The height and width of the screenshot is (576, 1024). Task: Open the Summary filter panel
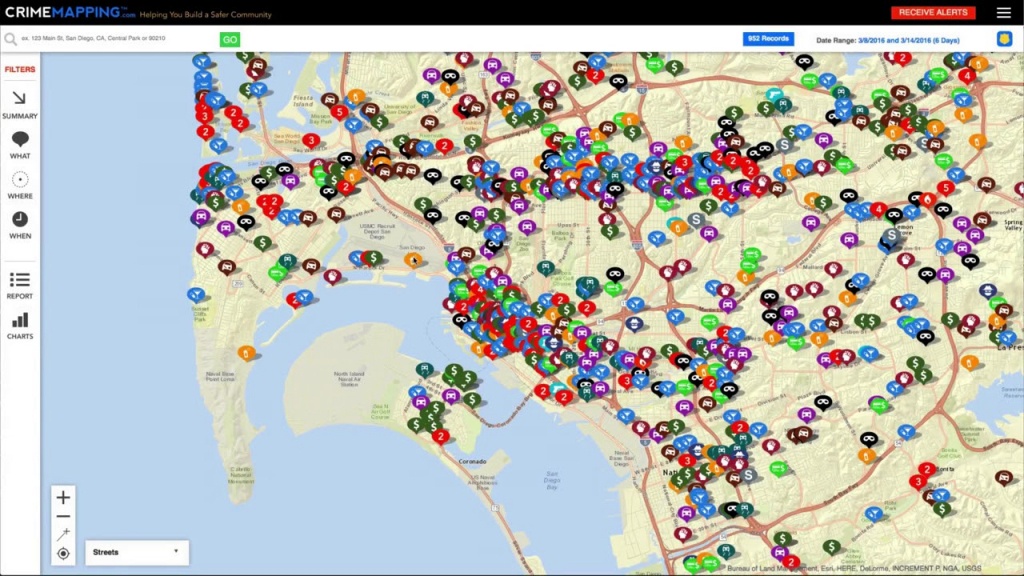[x=19, y=103]
